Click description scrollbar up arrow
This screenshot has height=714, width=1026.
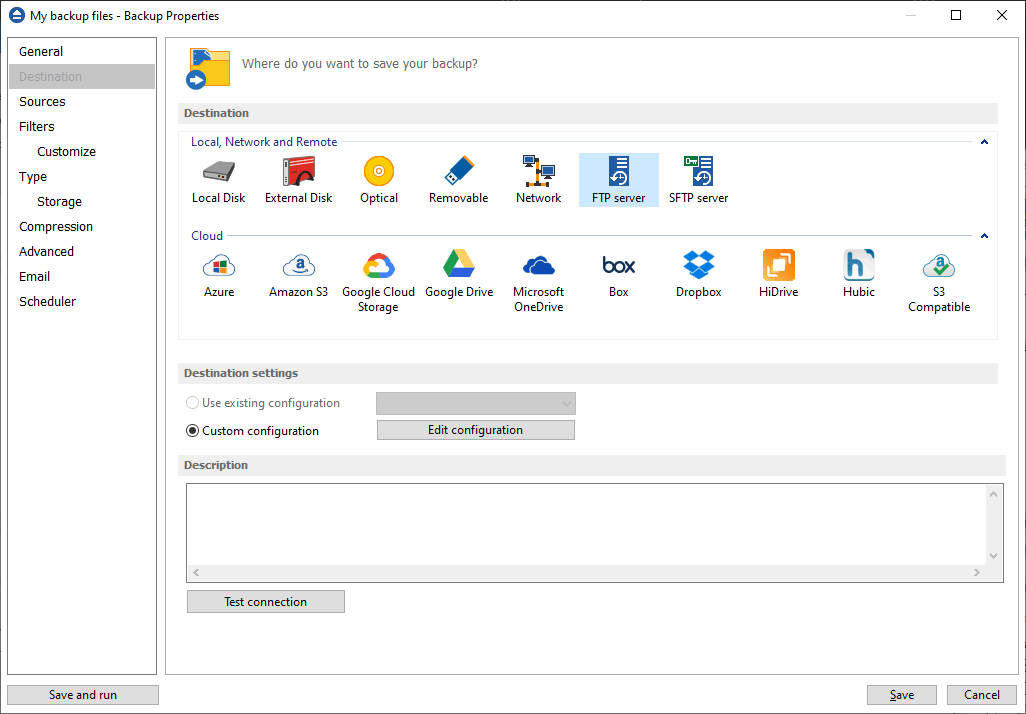coord(993,494)
